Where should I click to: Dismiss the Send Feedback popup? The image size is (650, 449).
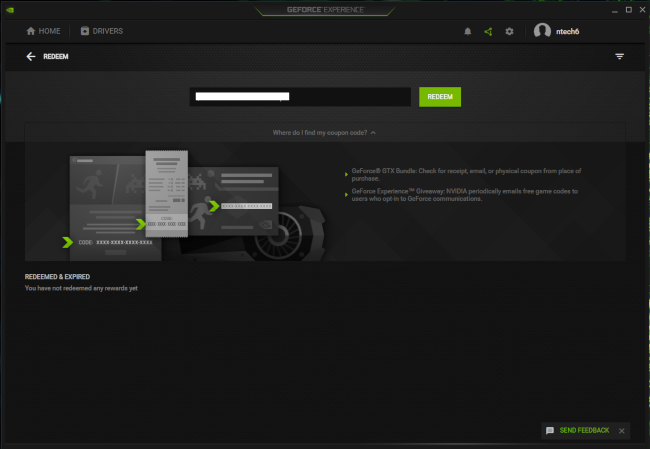[x=622, y=431]
